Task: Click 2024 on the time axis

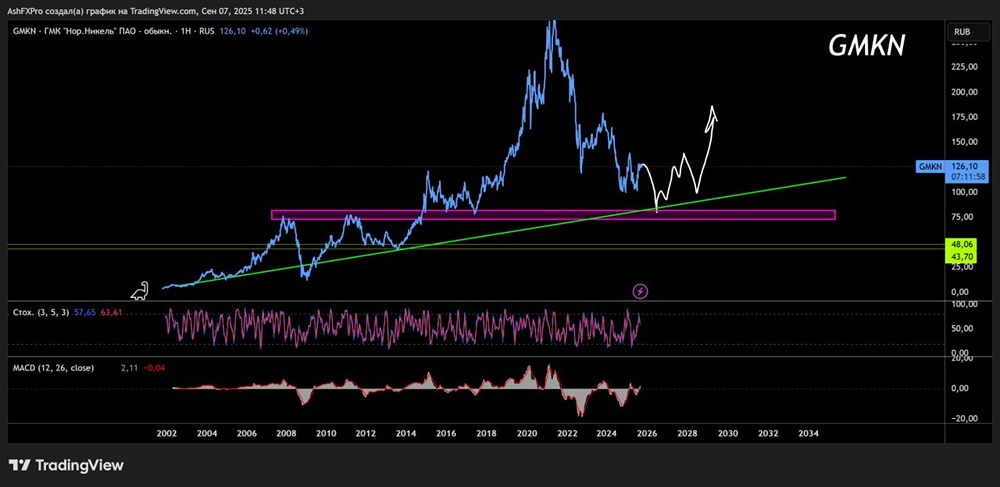Action: [607, 433]
